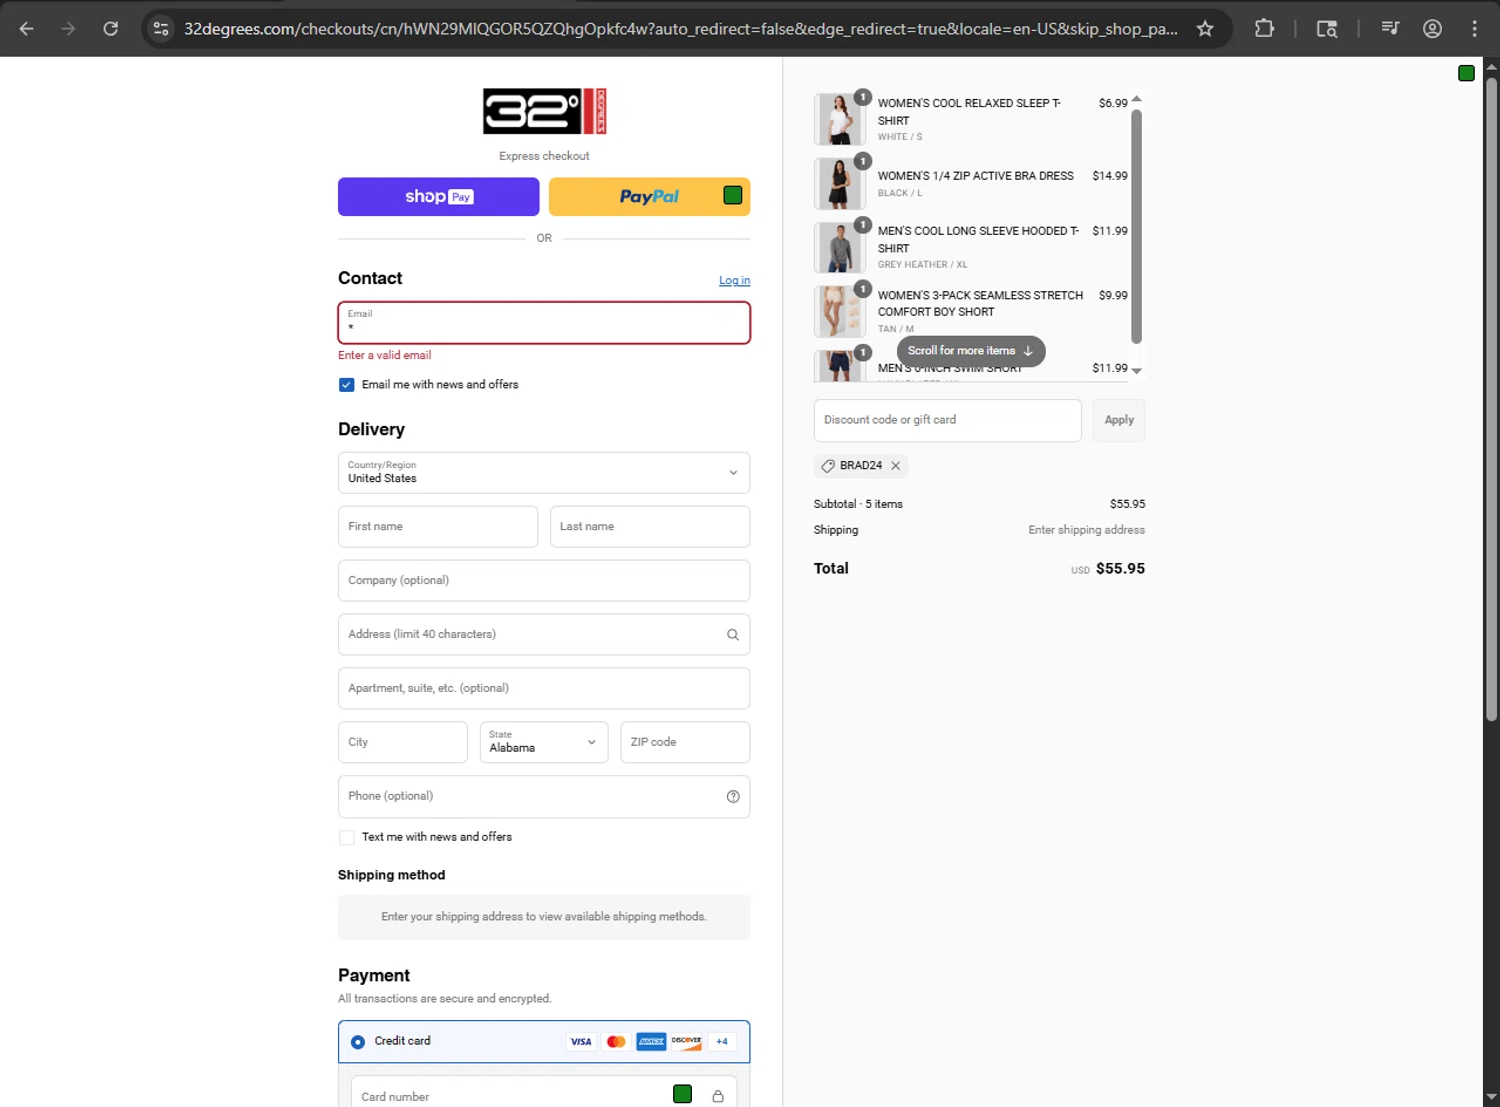
Task: Open the browser extensions puzzle icon
Action: click(1264, 29)
